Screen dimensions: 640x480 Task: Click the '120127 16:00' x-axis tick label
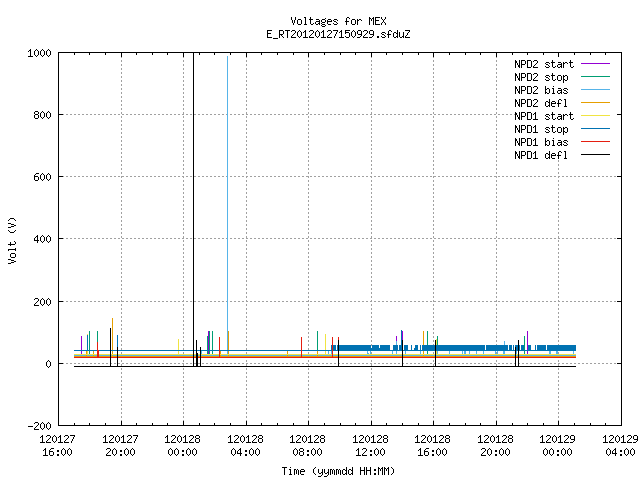point(58,446)
